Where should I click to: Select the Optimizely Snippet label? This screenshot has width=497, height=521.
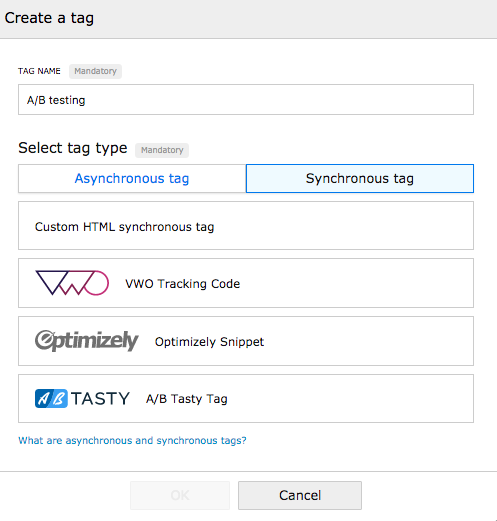coord(209,342)
